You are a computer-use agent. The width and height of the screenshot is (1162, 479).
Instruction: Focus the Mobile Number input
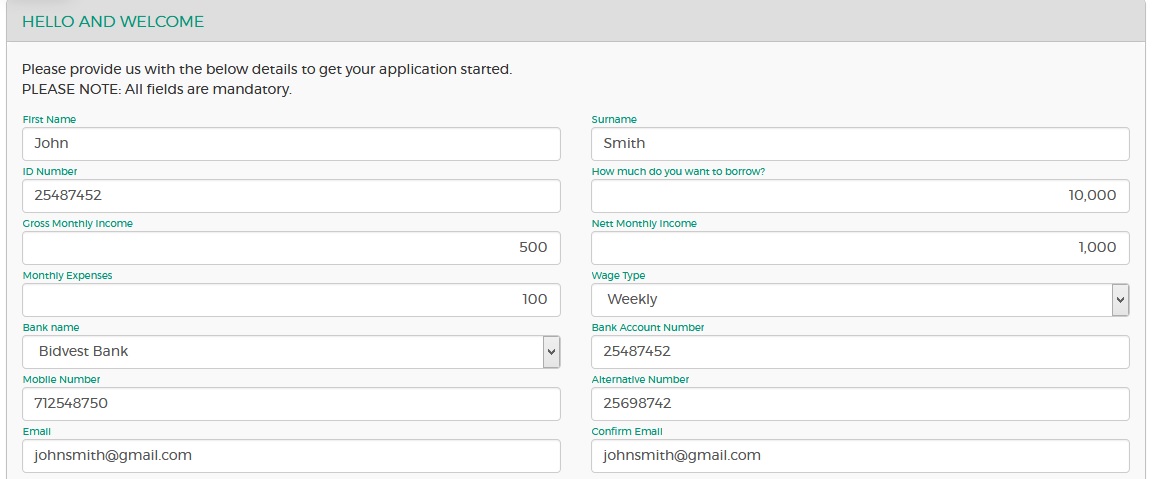point(290,403)
